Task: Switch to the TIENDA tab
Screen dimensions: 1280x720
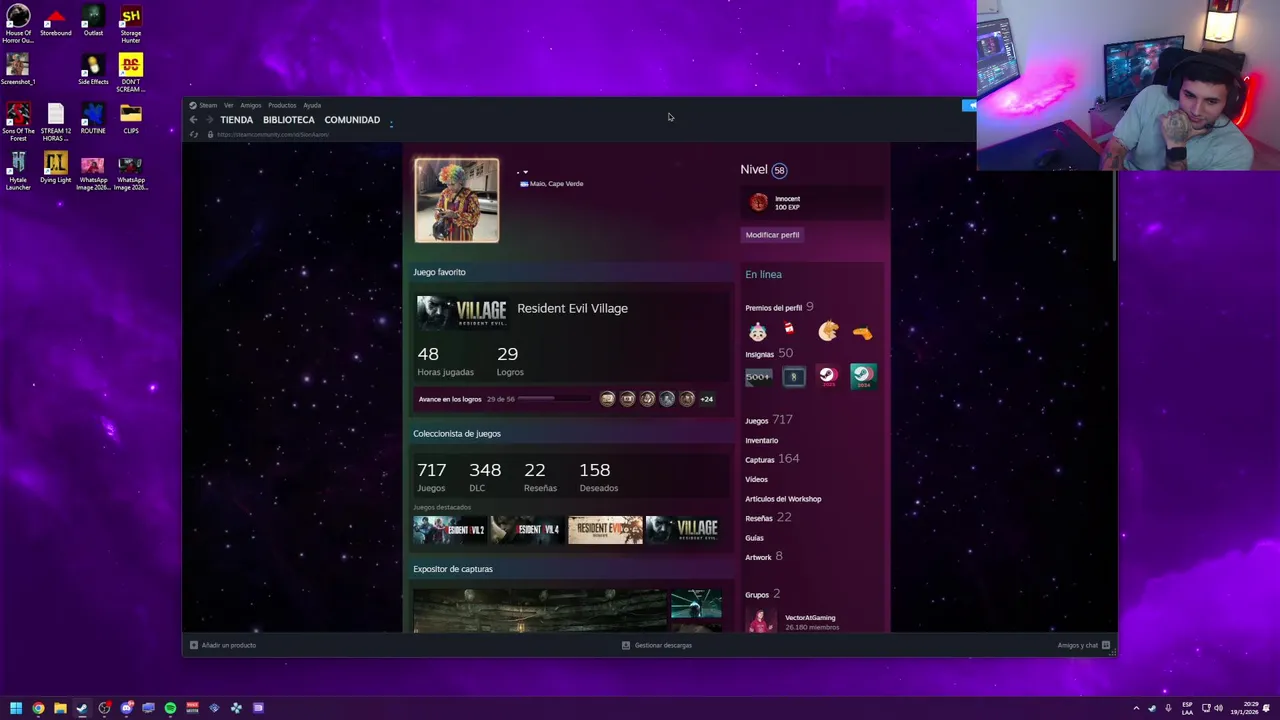Action: tap(237, 120)
